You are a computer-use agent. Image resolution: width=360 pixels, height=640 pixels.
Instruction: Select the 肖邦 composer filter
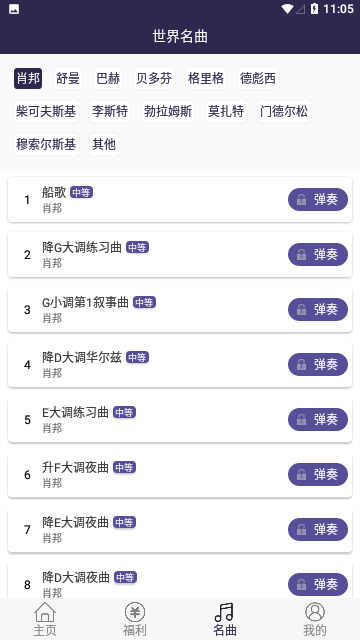coord(28,78)
